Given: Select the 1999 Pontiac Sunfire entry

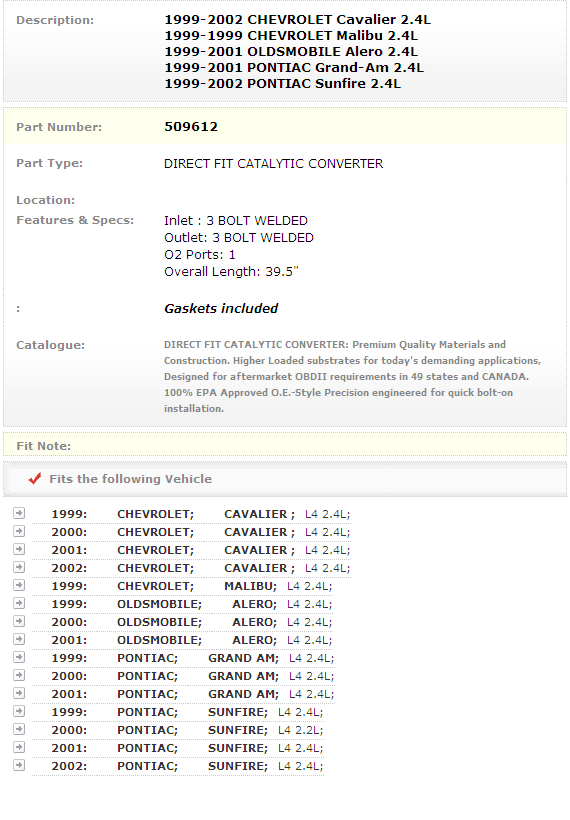Looking at the screenshot, I should [x=187, y=712].
